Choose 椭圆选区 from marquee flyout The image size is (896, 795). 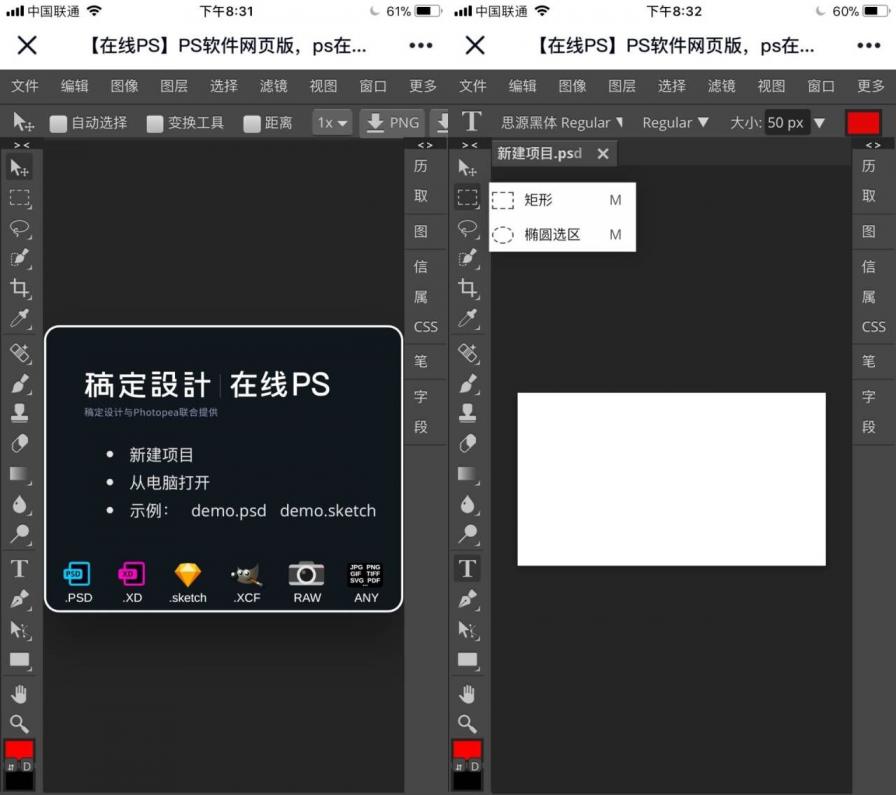tap(562, 234)
